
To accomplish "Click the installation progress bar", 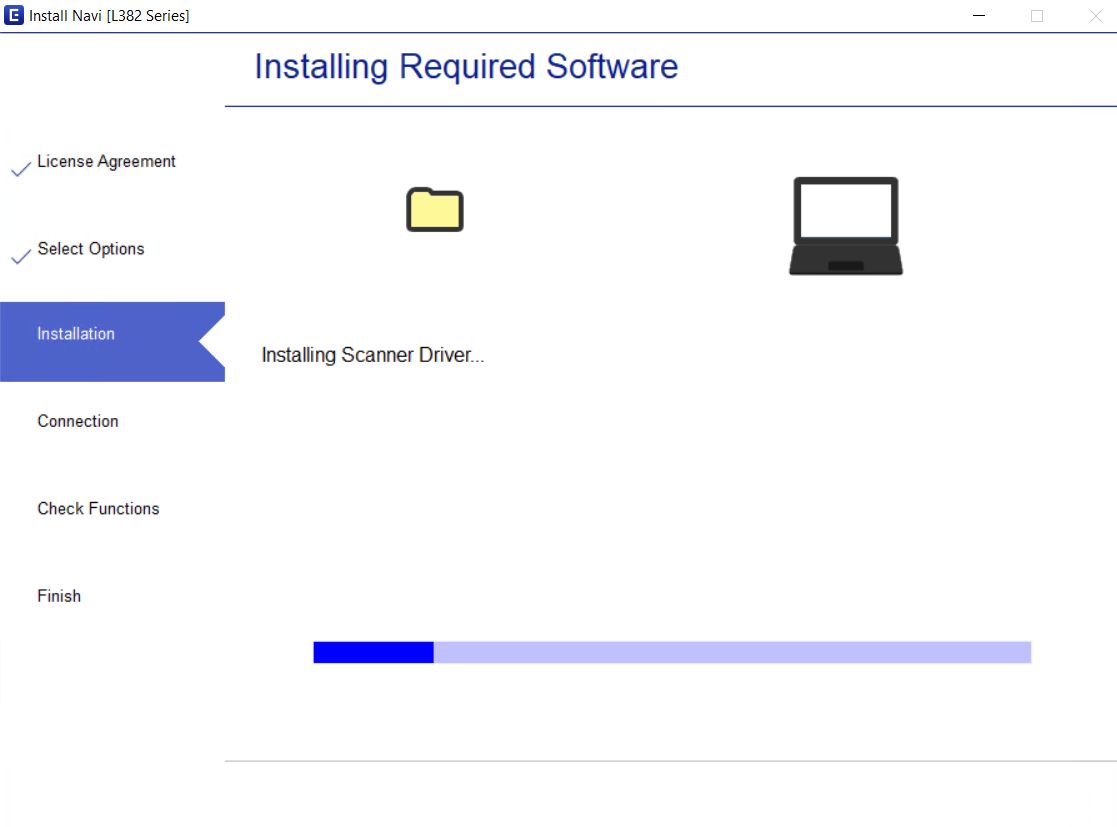I will coord(672,651).
